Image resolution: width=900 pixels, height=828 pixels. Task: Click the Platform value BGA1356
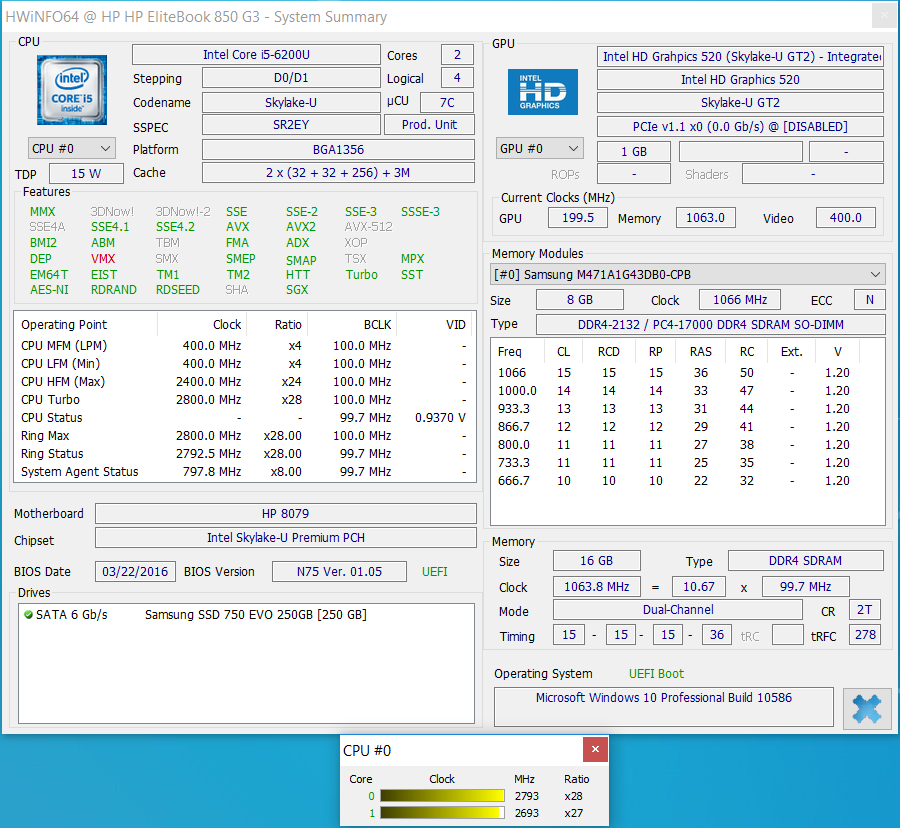coord(338,149)
